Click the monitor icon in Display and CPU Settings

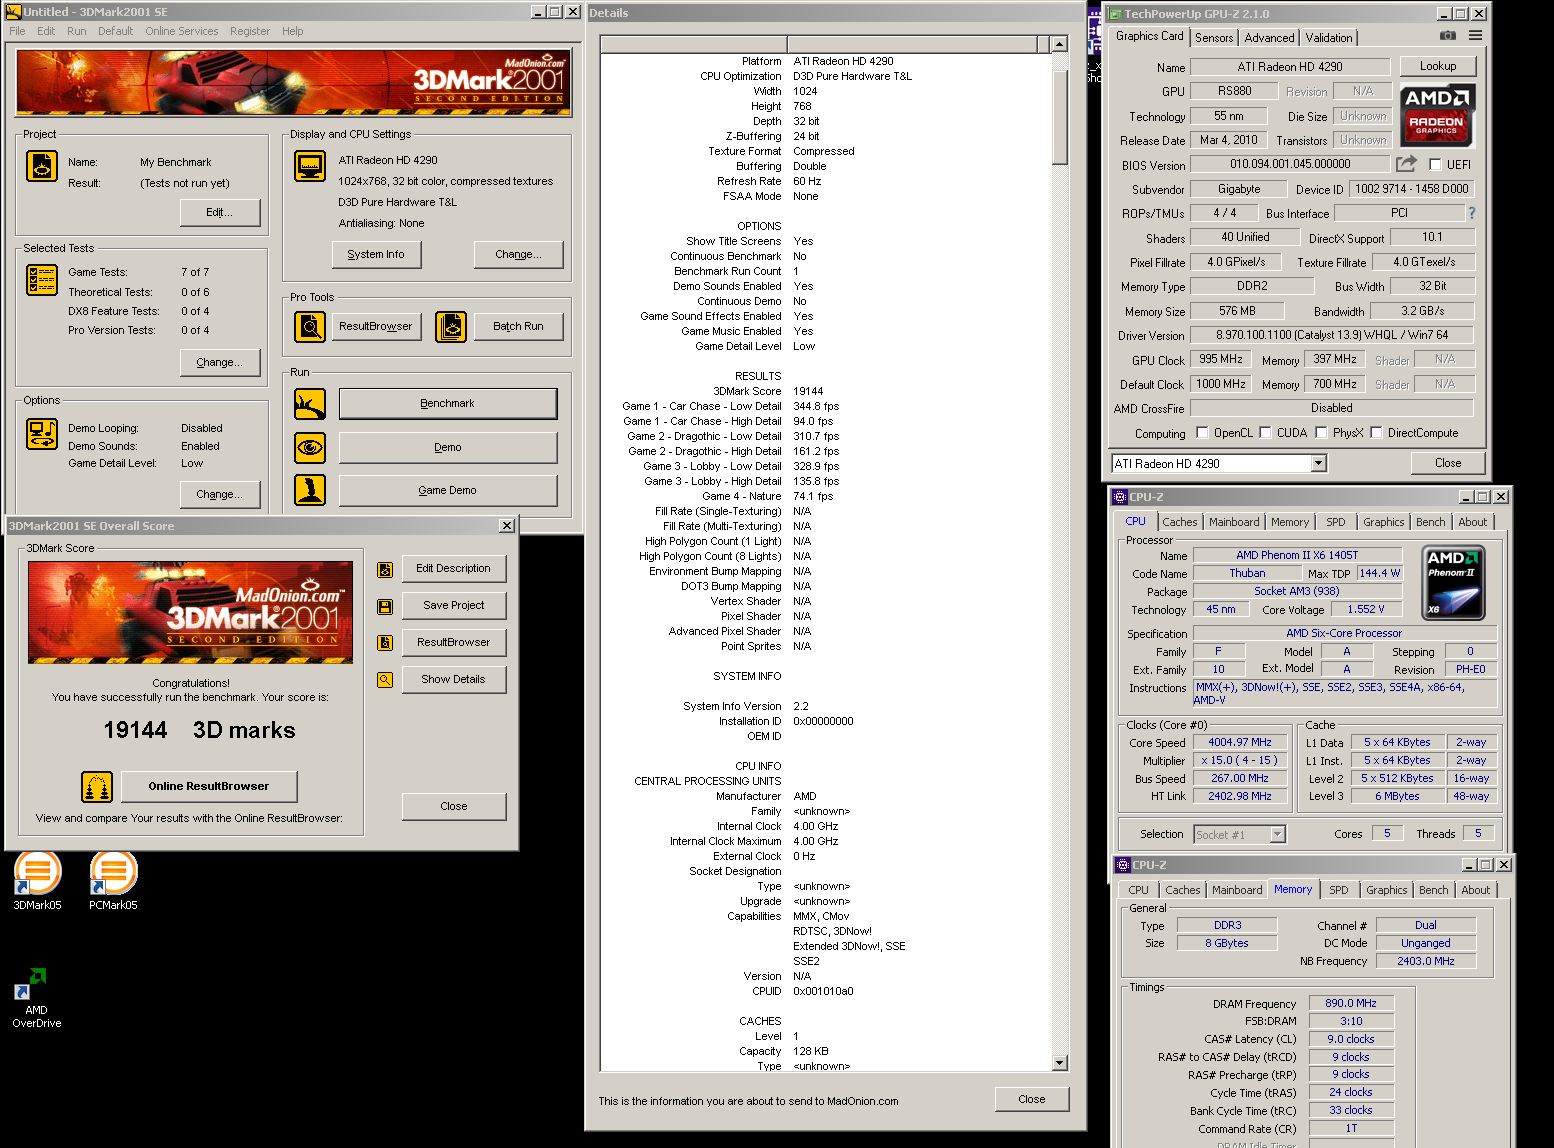pyautogui.click(x=310, y=166)
